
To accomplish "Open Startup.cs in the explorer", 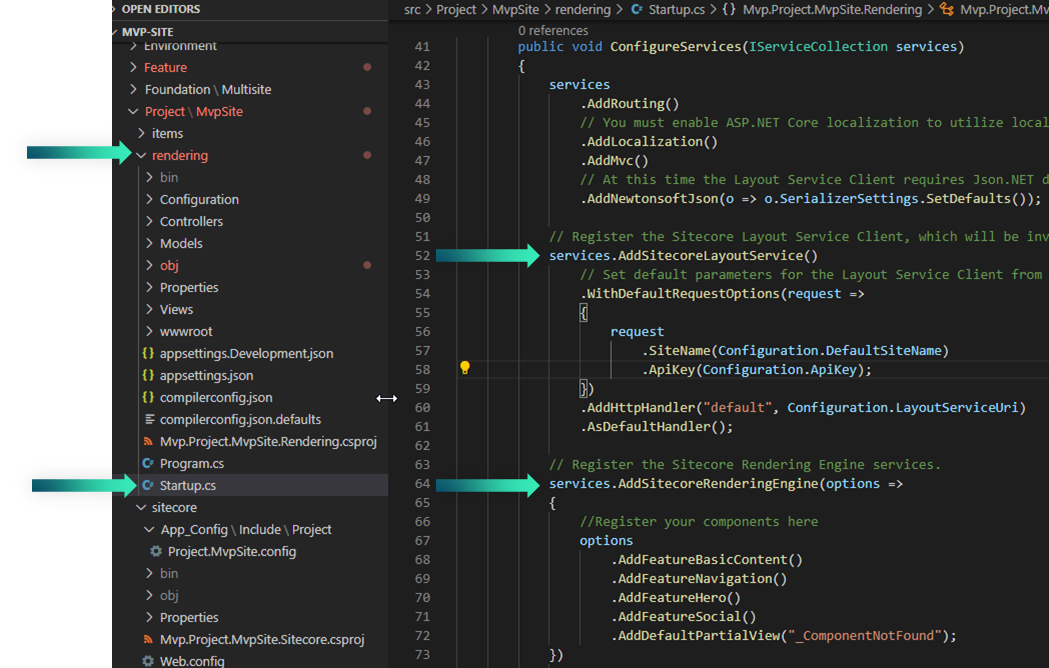I will pos(187,486).
